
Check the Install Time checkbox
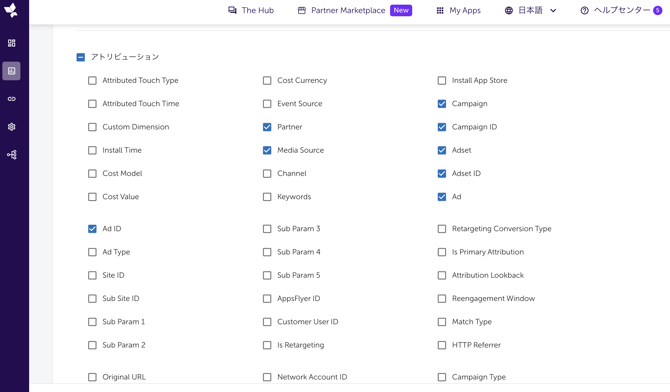click(x=92, y=150)
